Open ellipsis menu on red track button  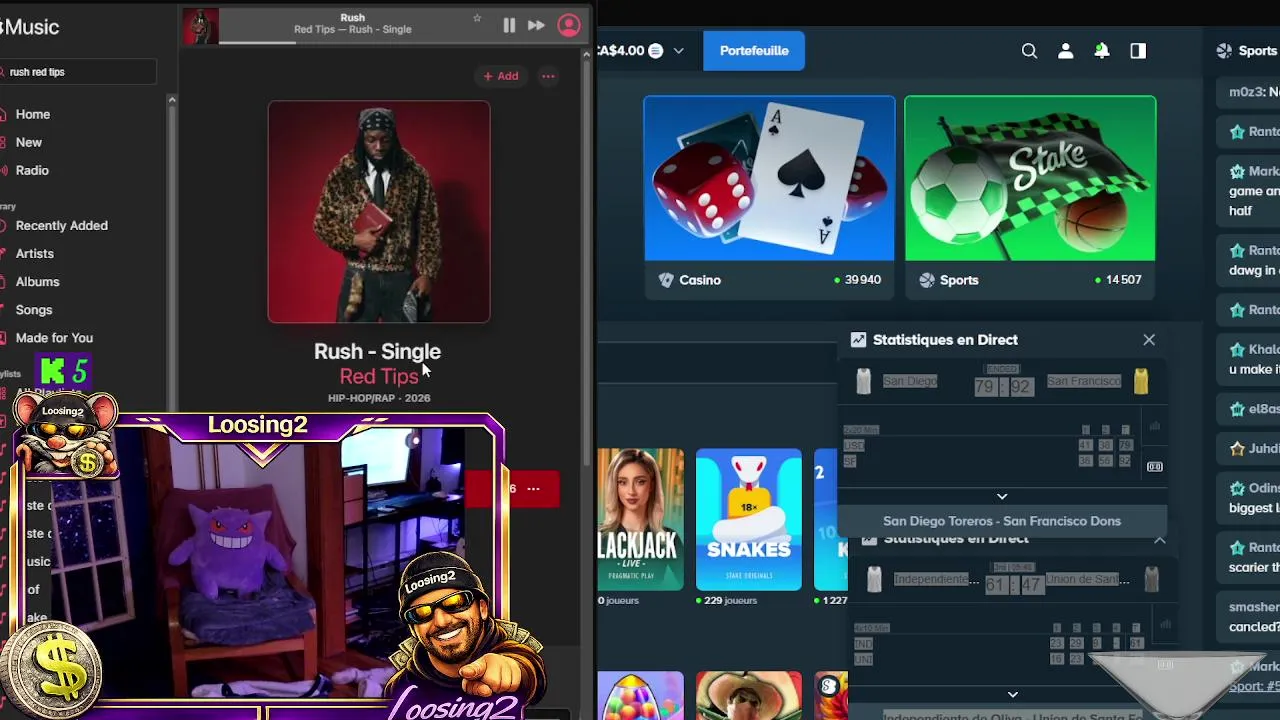tap(533, 489)
